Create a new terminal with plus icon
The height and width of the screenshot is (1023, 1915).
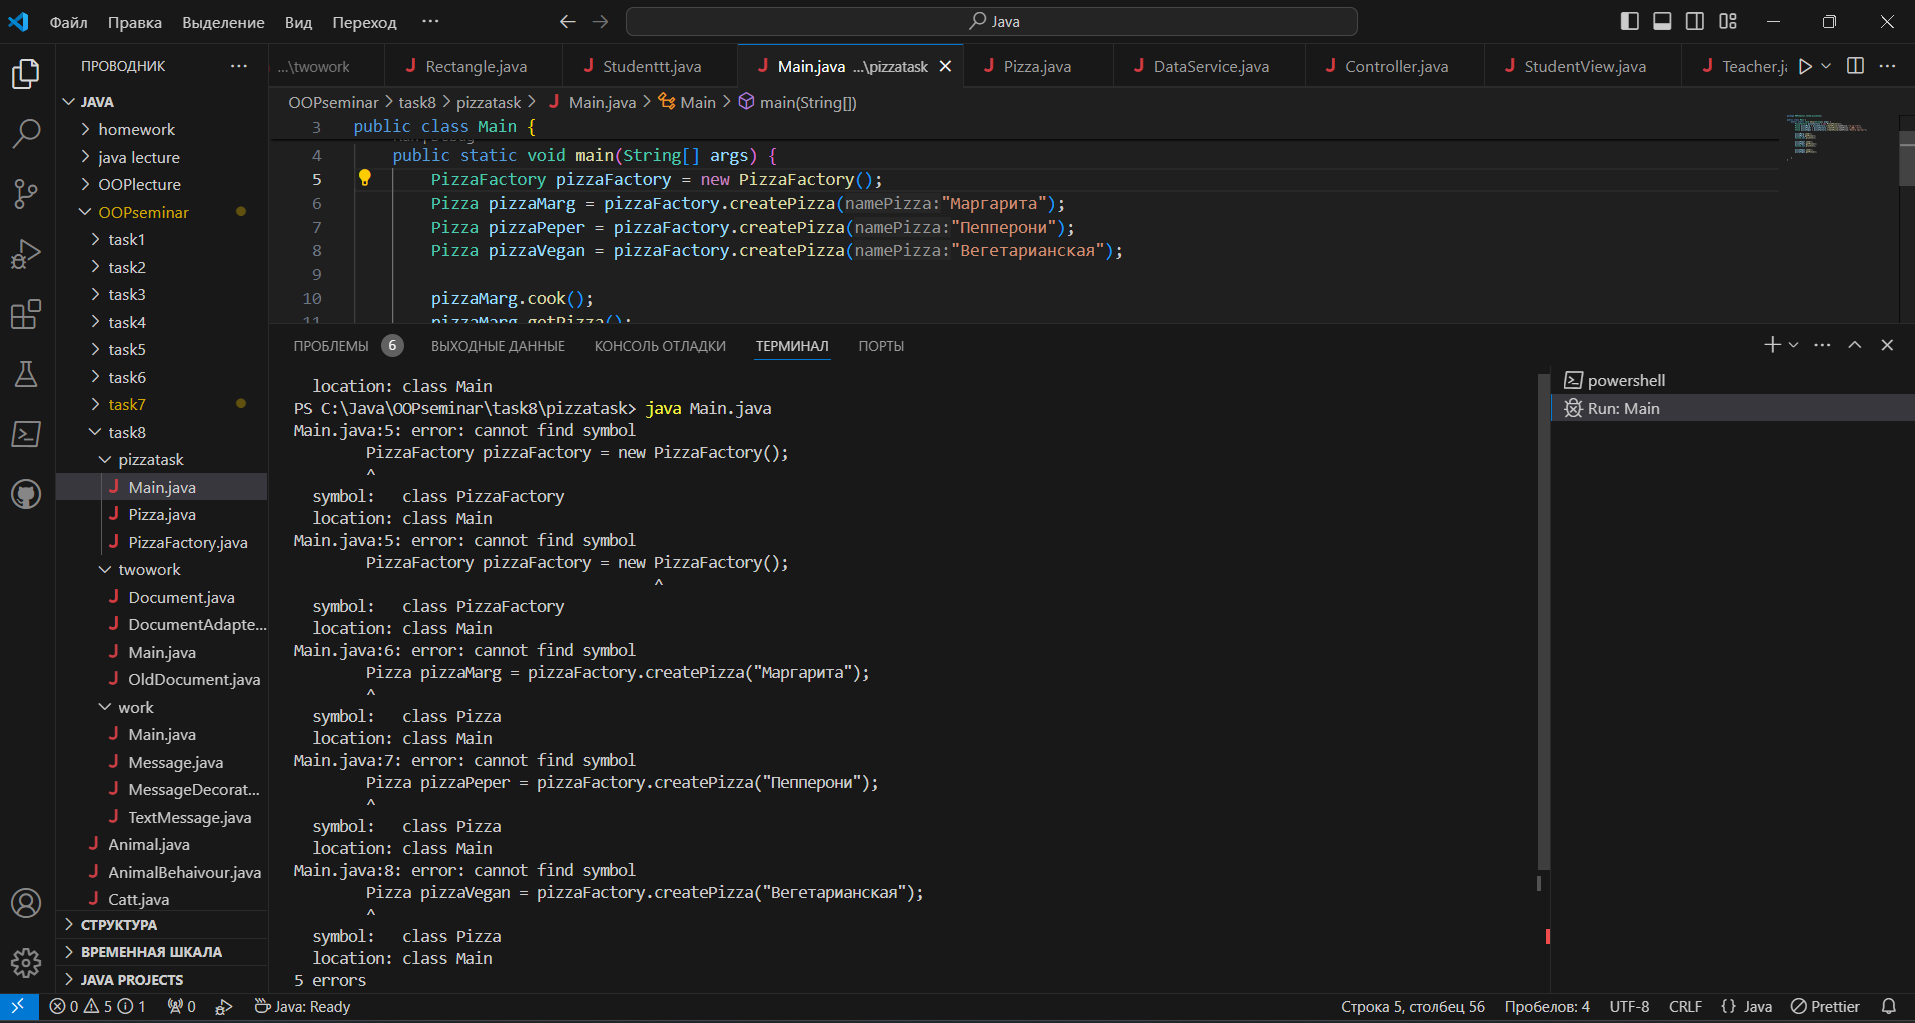click(x=1772, y=345)
